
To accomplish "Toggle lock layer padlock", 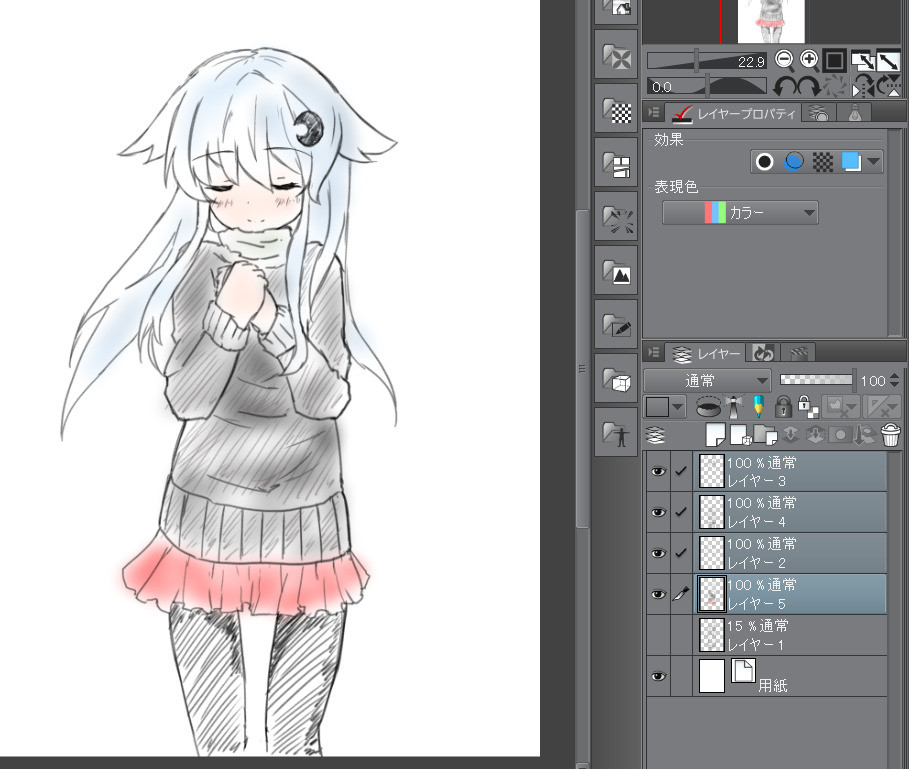I will [783, 407].
